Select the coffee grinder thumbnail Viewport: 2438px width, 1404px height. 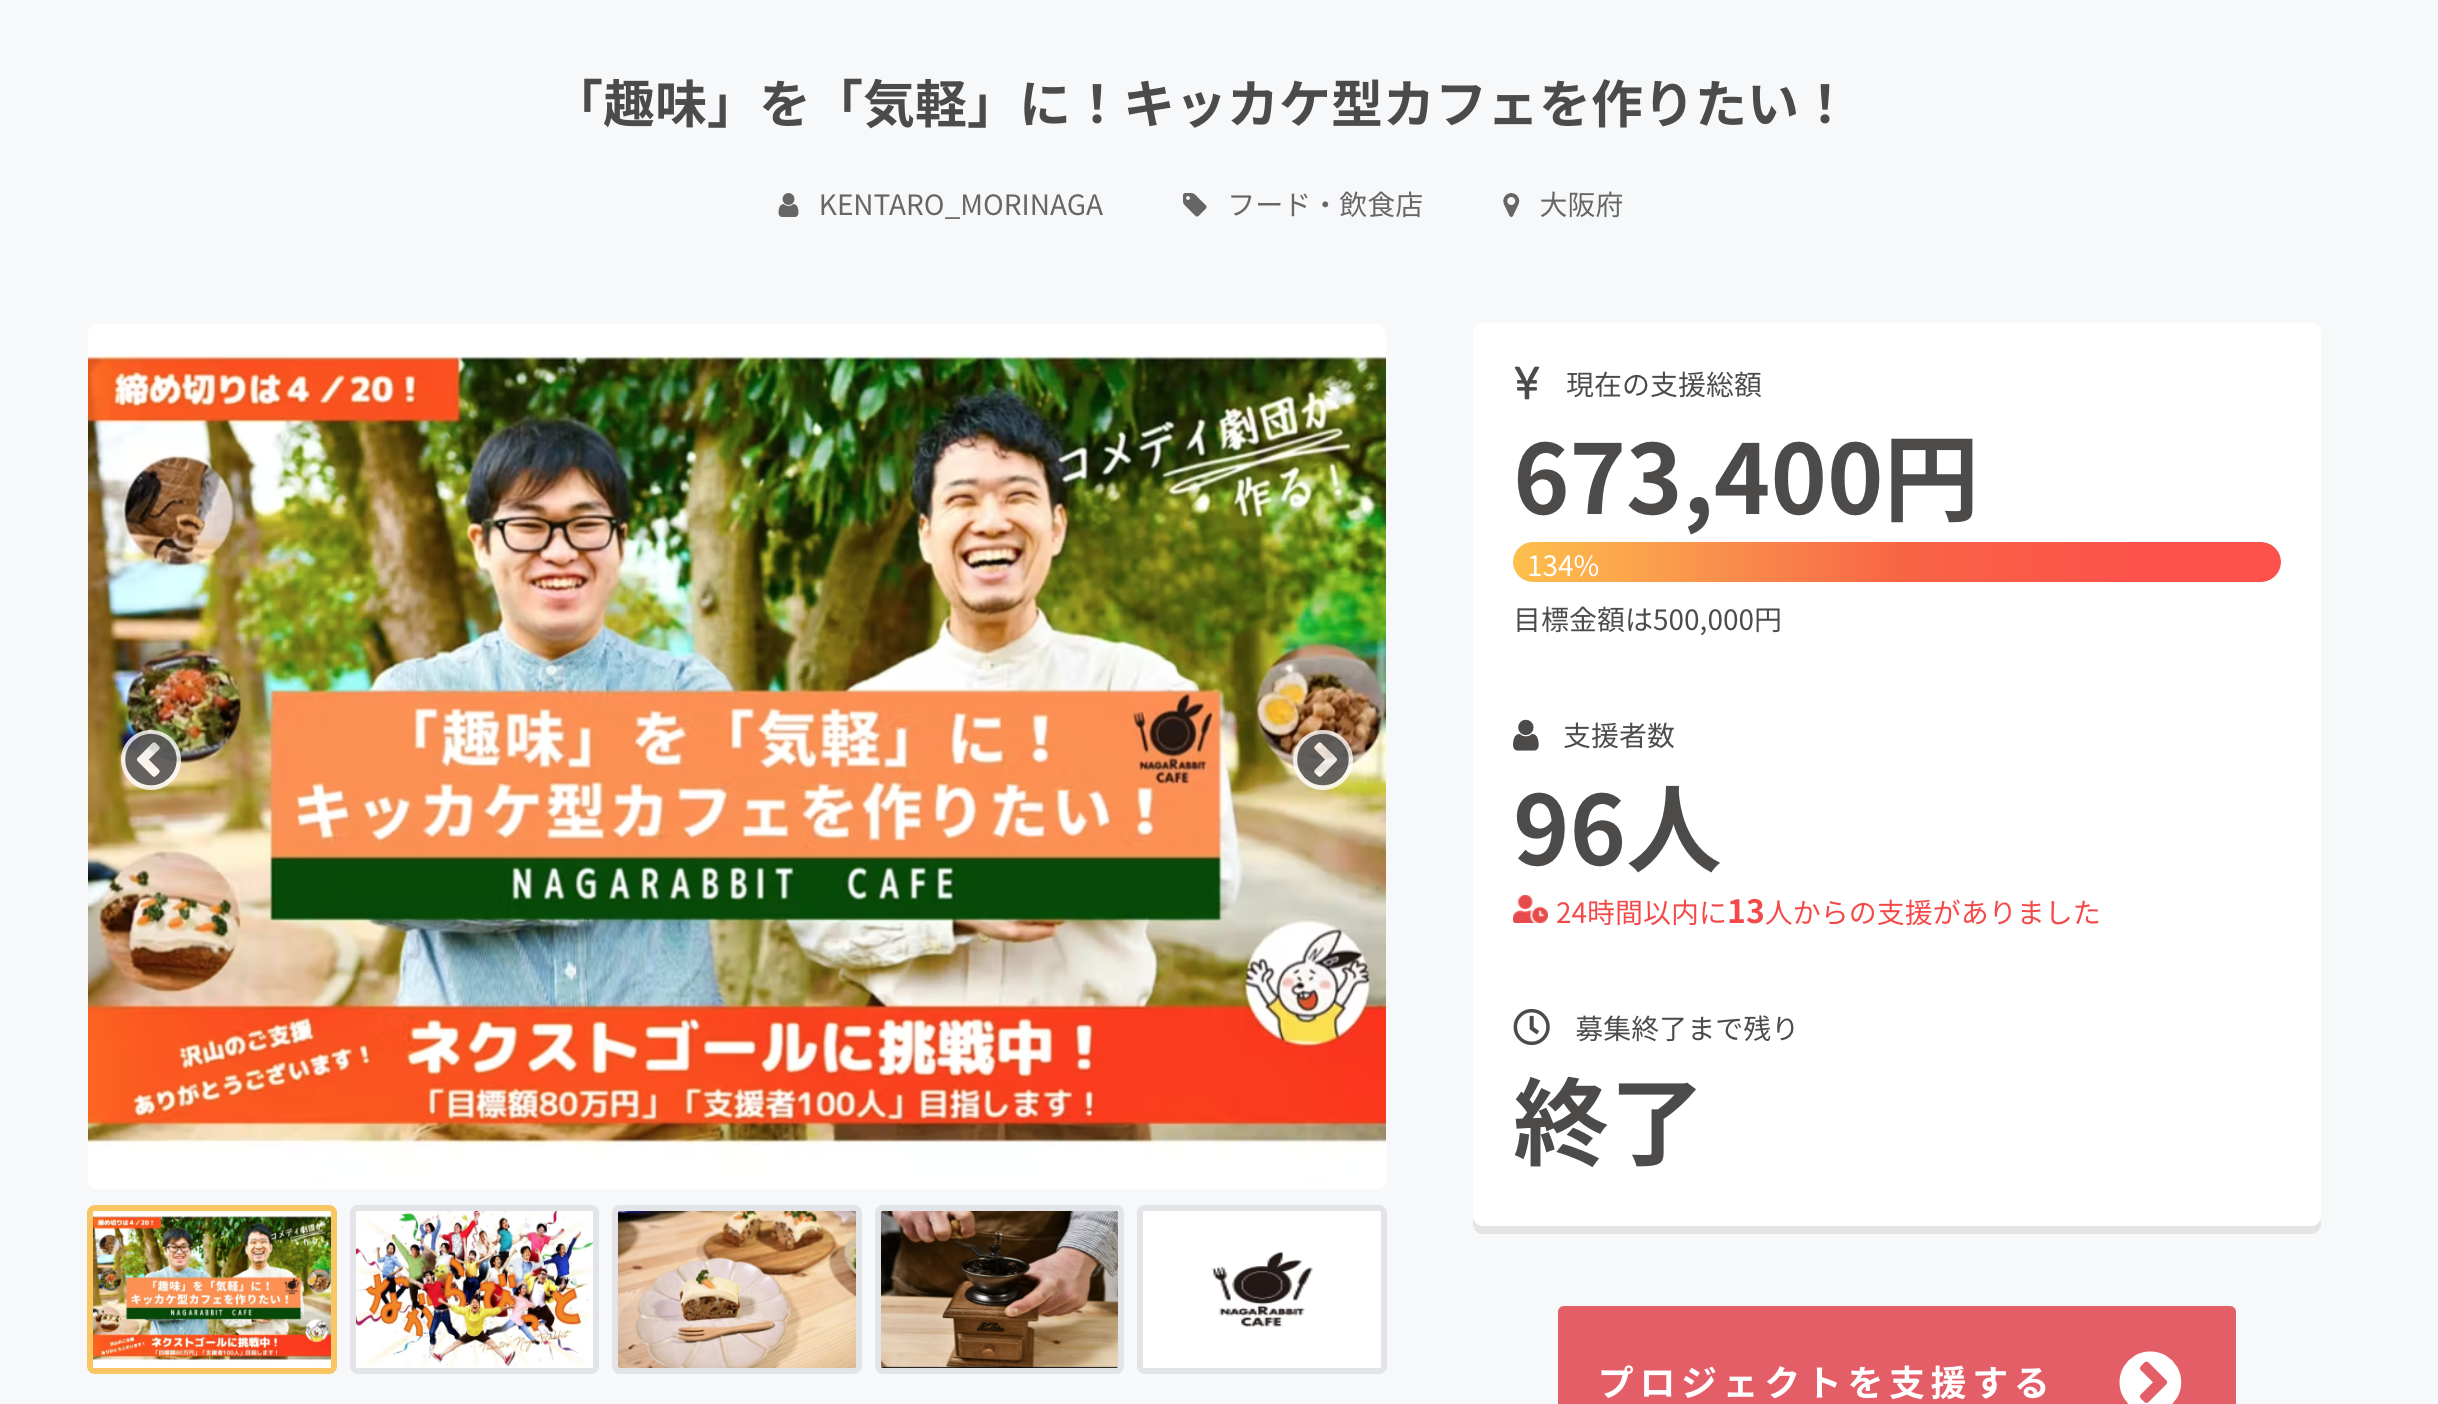coord(999,1289)
